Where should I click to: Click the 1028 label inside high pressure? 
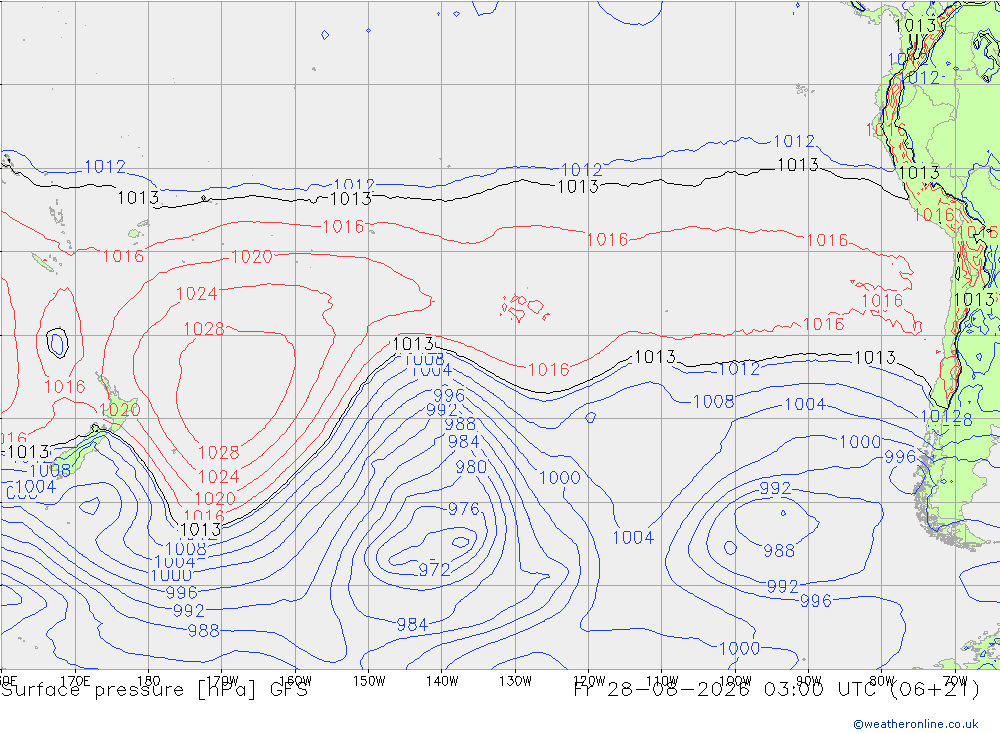click(x=204, y=329)
